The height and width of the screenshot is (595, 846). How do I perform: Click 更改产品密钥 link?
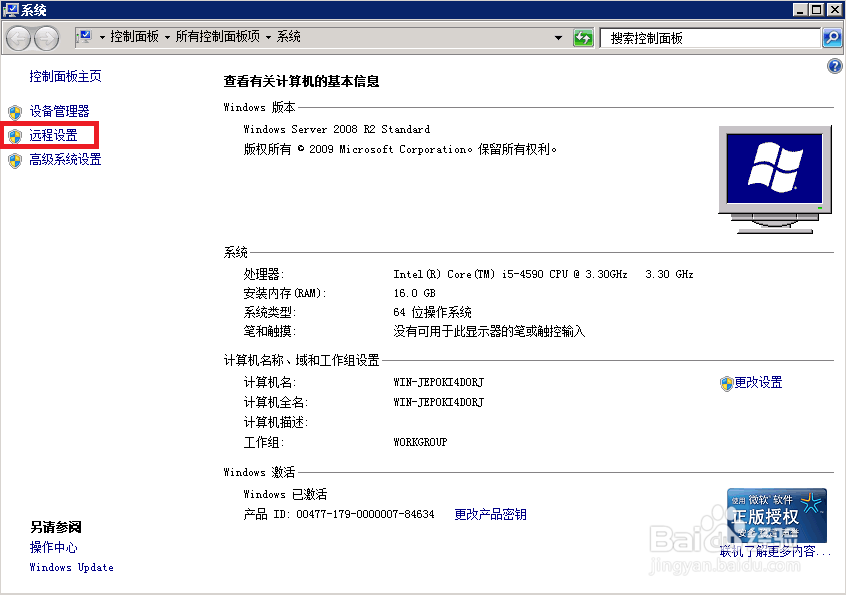coord(490,514)
